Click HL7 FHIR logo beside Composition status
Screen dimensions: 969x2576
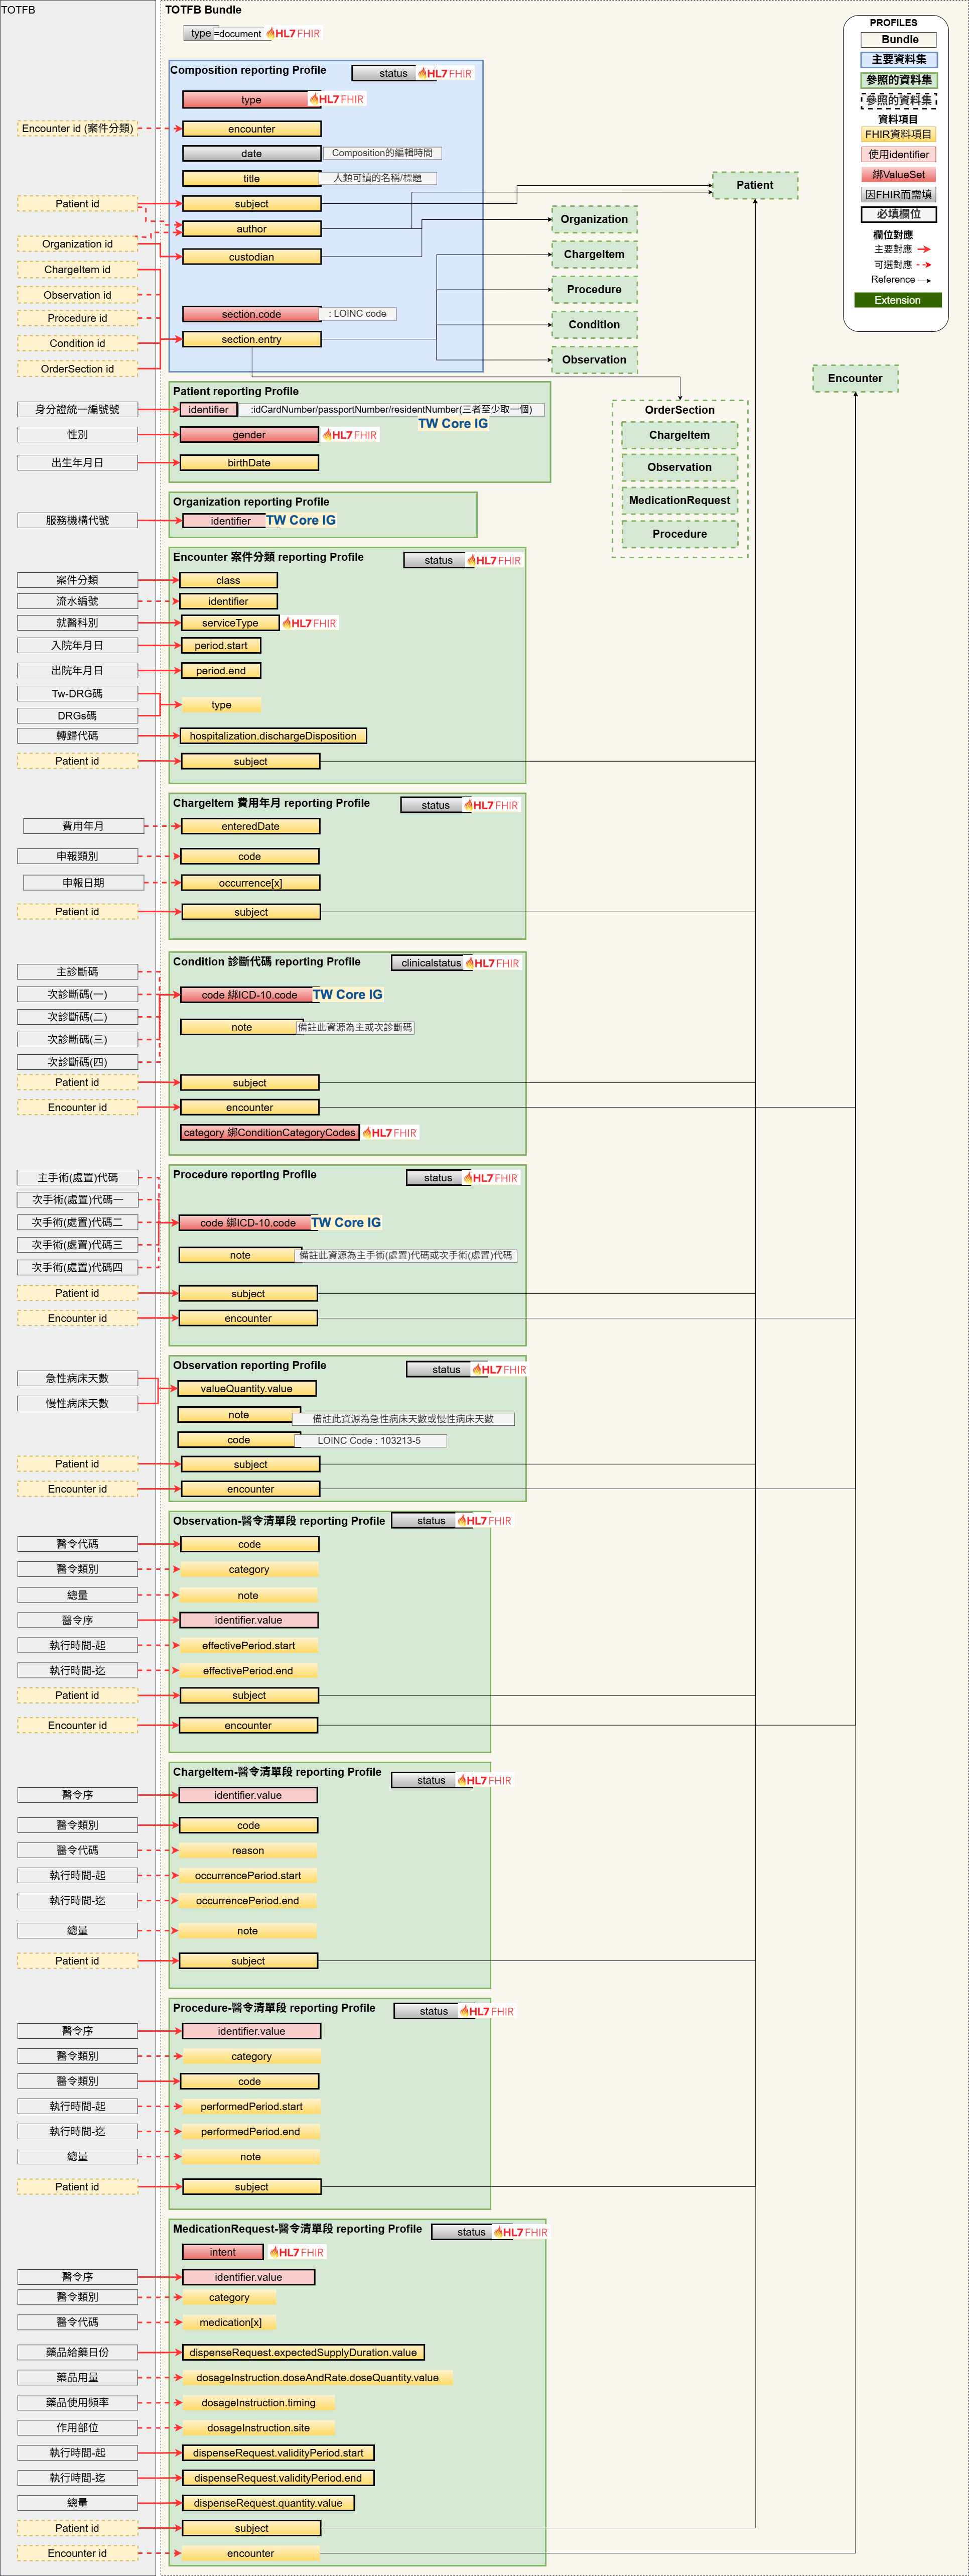pyautogui.click(x=445, y=73)
